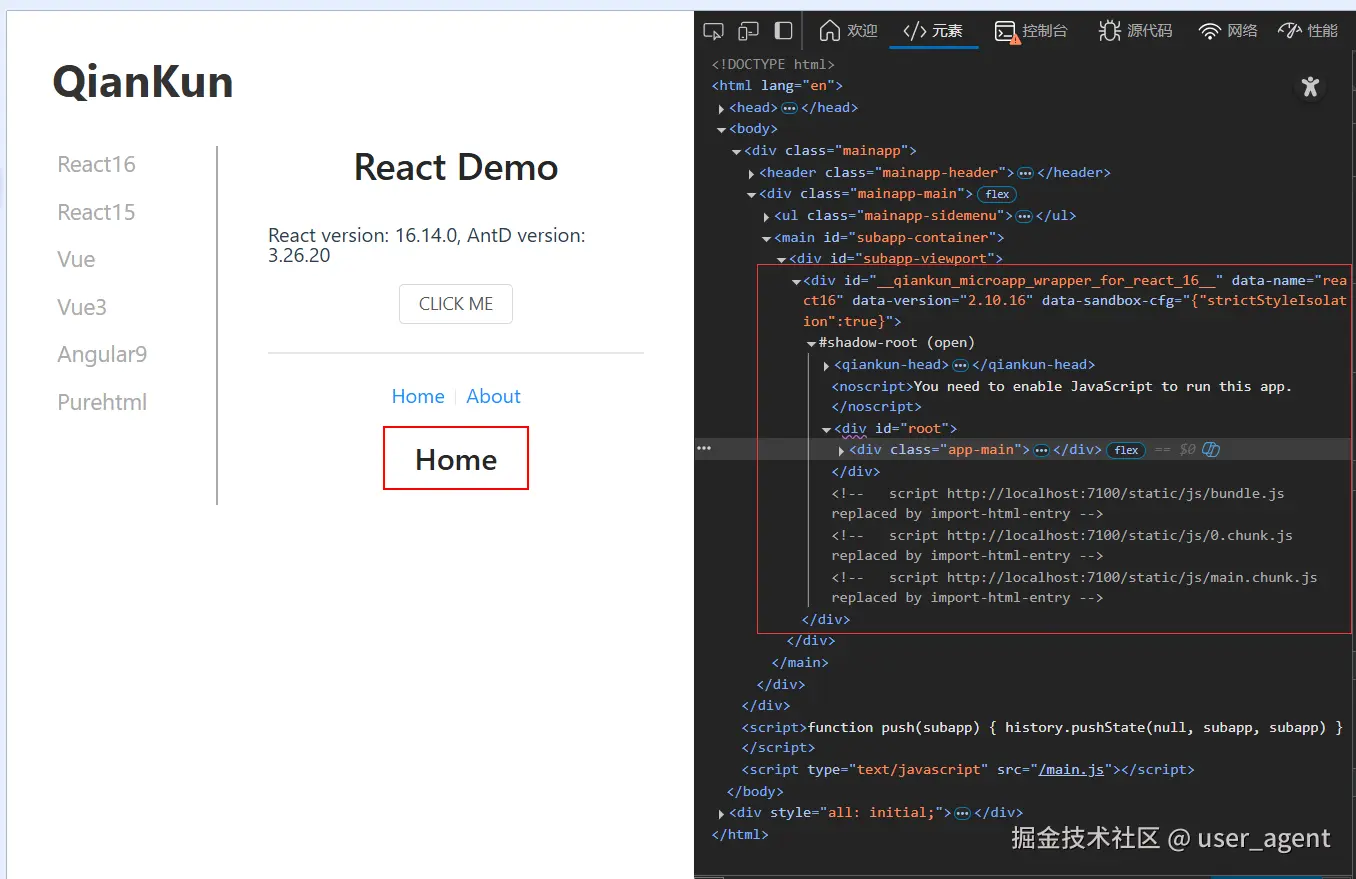Collapse the main subapp-container node
The image size is (1356, 879).
767,238
